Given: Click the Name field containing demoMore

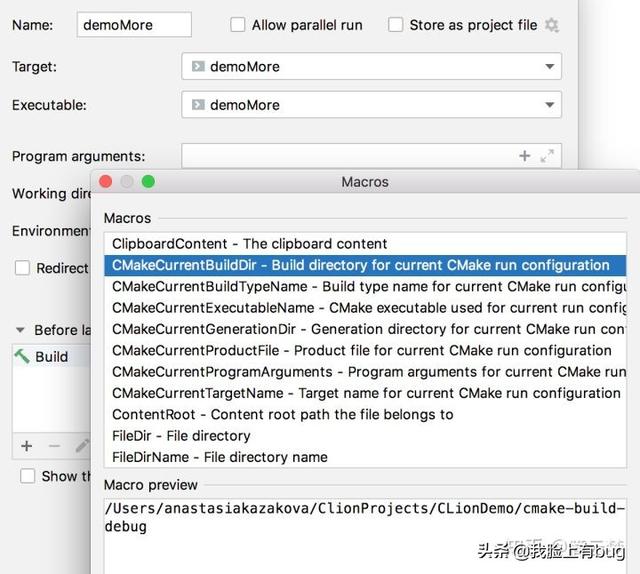Looking at the screenshot, I should point(134,25).
